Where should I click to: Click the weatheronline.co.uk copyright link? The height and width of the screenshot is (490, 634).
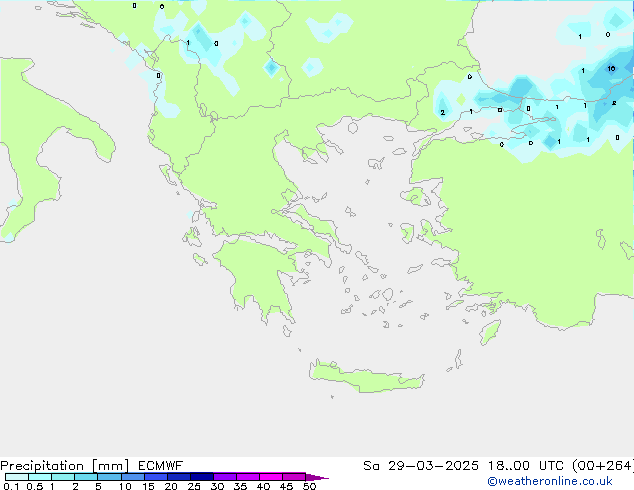(550, 481)
